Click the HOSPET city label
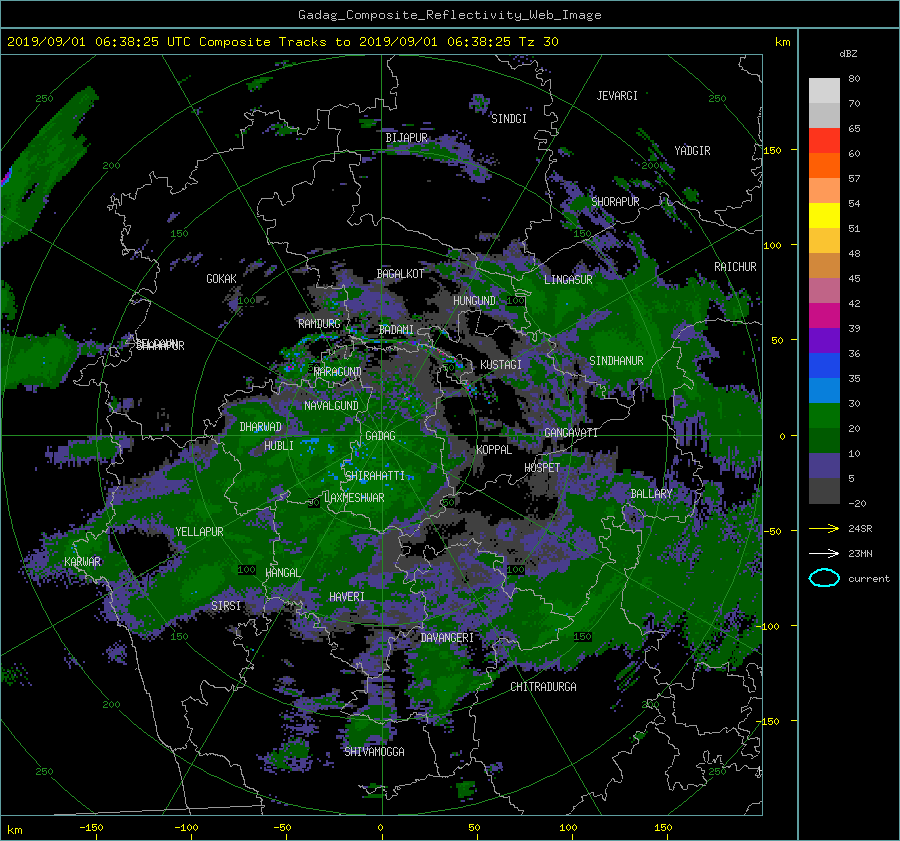900x841 pixels. click(542, 468)
